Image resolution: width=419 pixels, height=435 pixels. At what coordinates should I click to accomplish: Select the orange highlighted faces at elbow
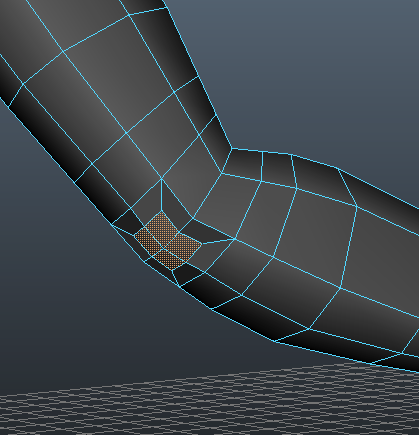[168, 241]
